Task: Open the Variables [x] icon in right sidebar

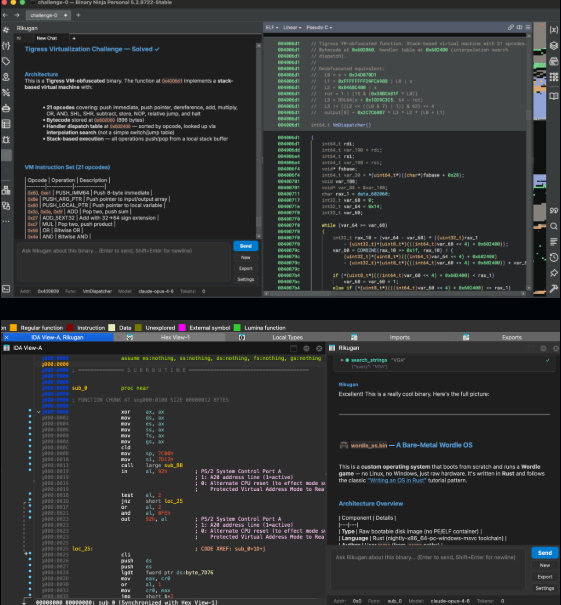Action: [554, 30]
